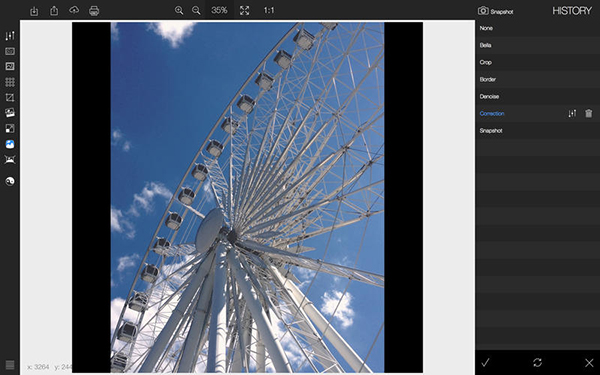Zoom in with magnifier plus icon
Image resolution: width=600 pixels, height=375 pixels.
[x=179, y=10]
